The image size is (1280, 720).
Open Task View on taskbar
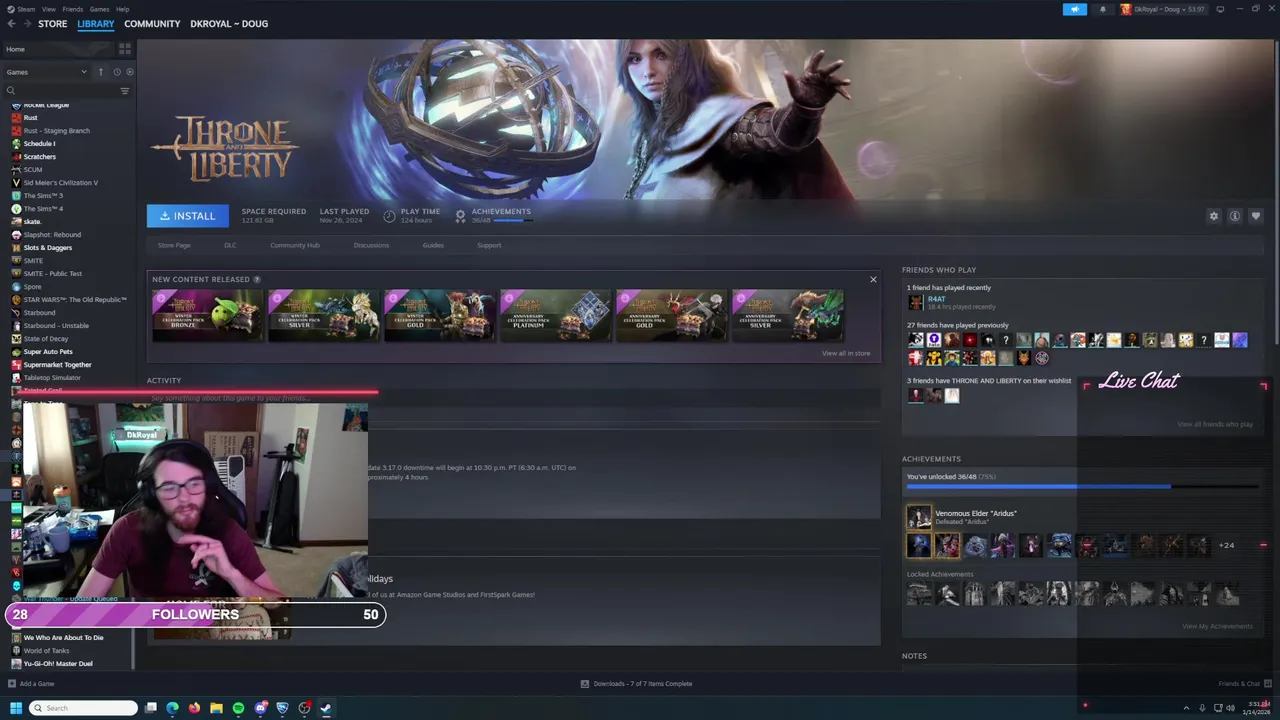click(x=150, y=708)
